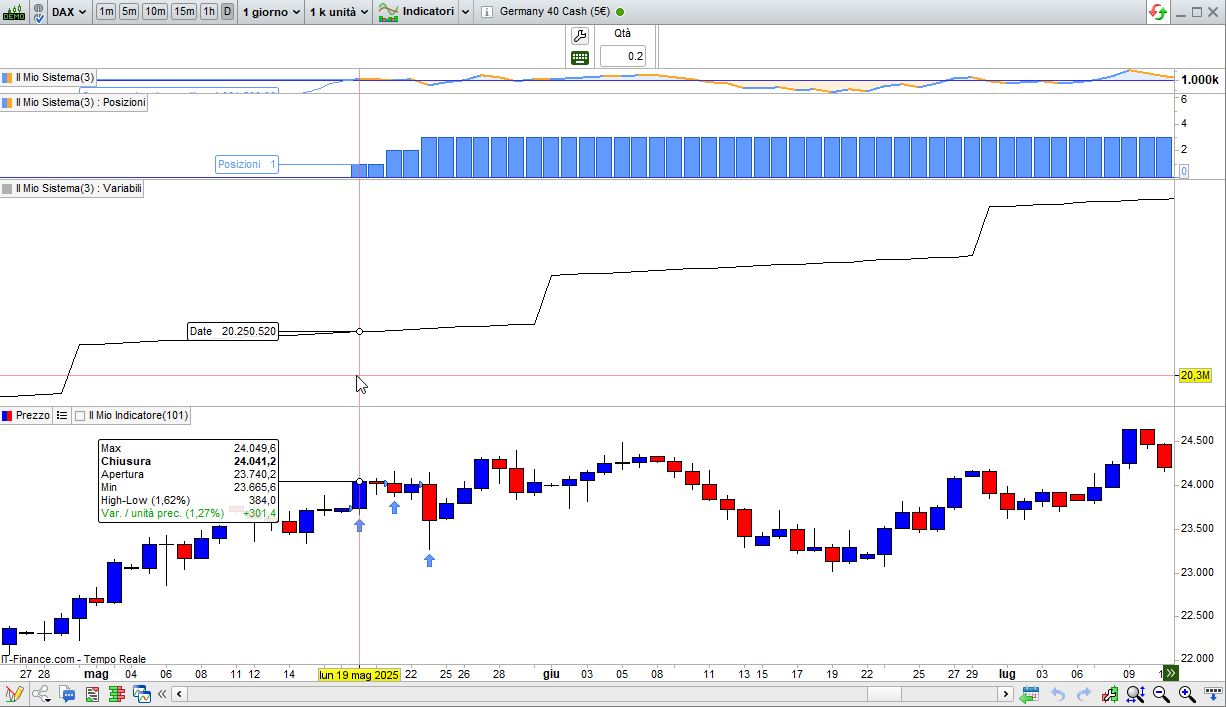Viewport: 1226px width, 707px height.
Task: Select the D daily timeframe button
Action: click(227, 12)
